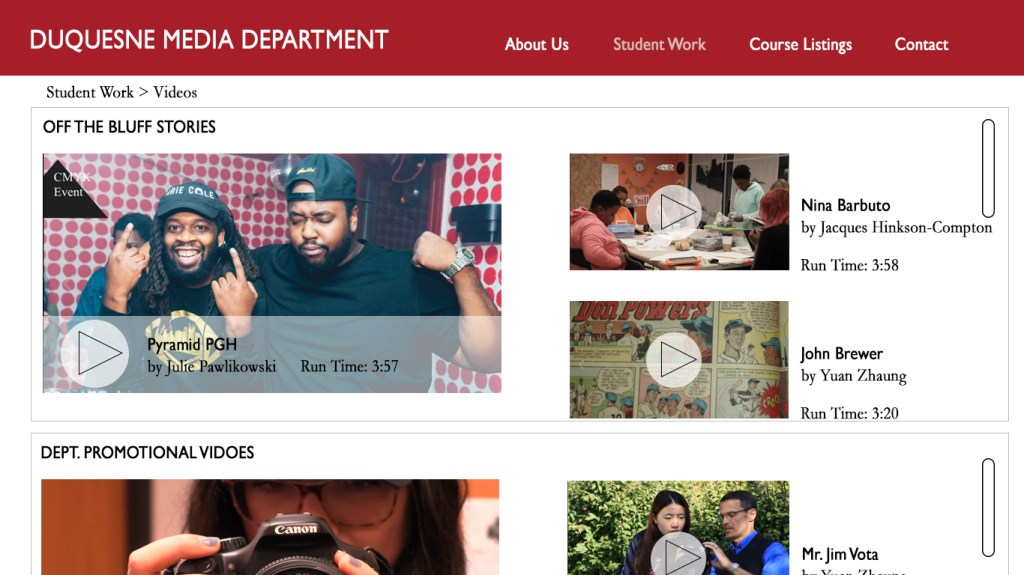Click the Off The Bluff Stories heading
The height and width of the screenshot is (575, 1024).
pos(129,127)
